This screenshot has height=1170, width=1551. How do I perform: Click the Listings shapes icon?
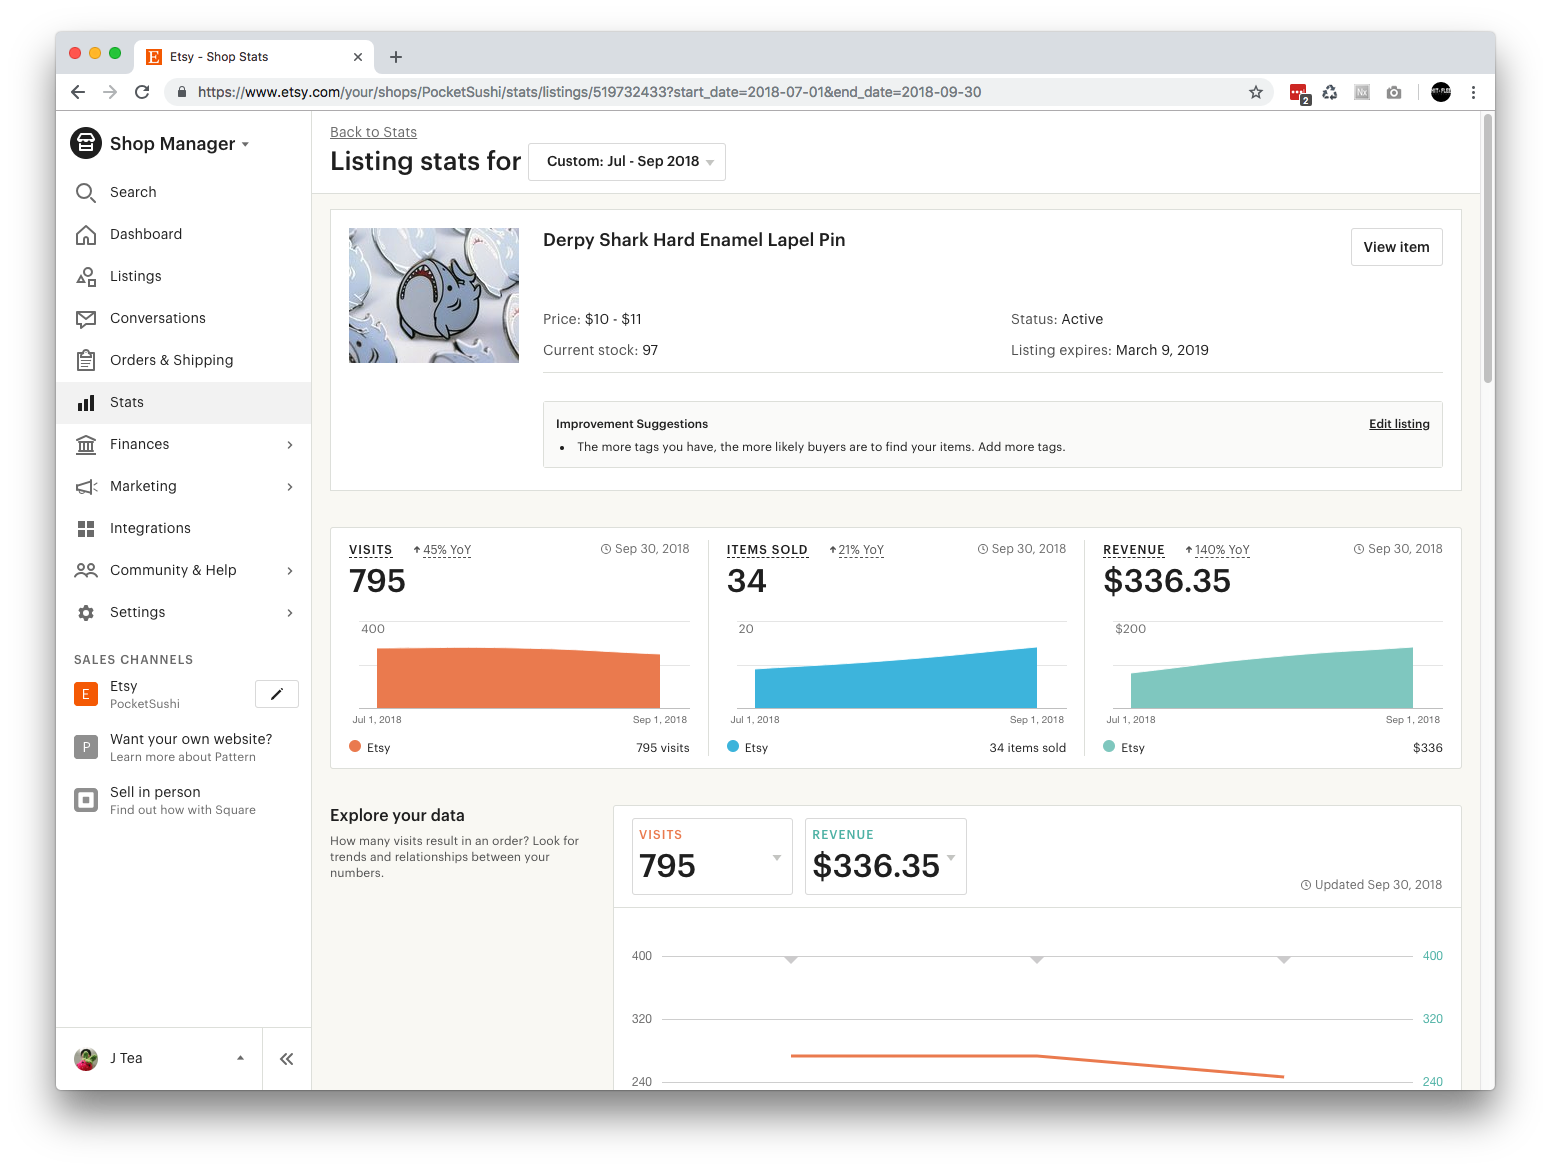86,276
